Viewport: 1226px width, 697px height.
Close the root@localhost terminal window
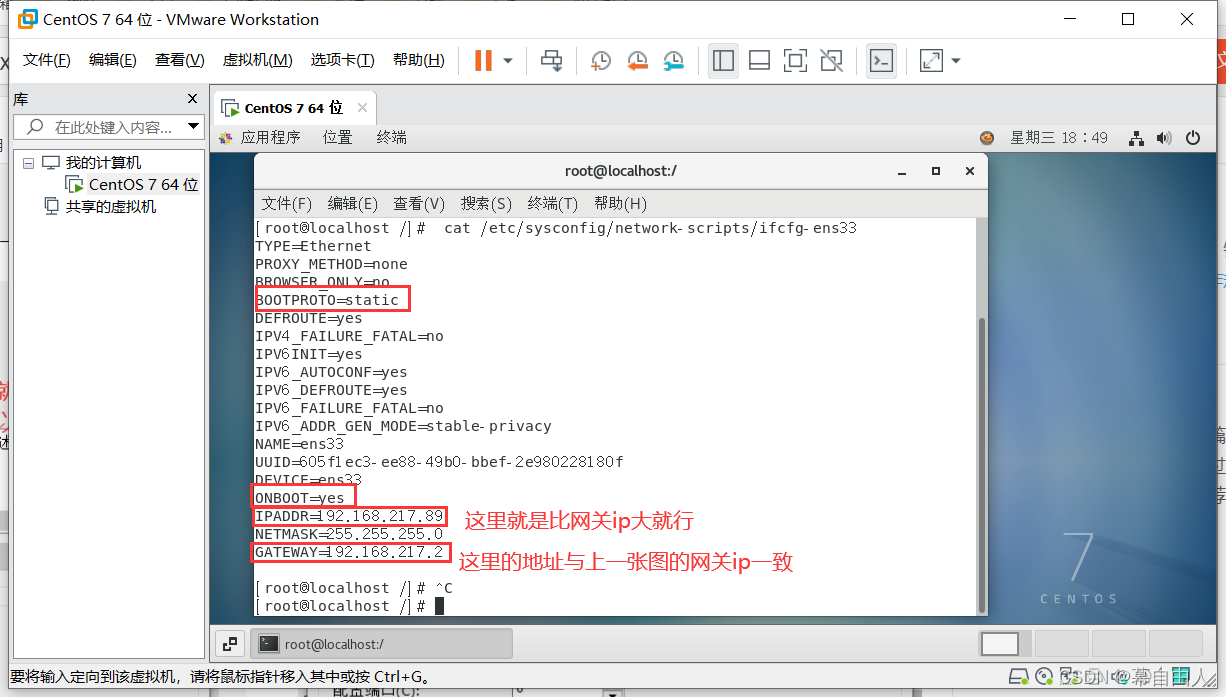click(970, 171)
